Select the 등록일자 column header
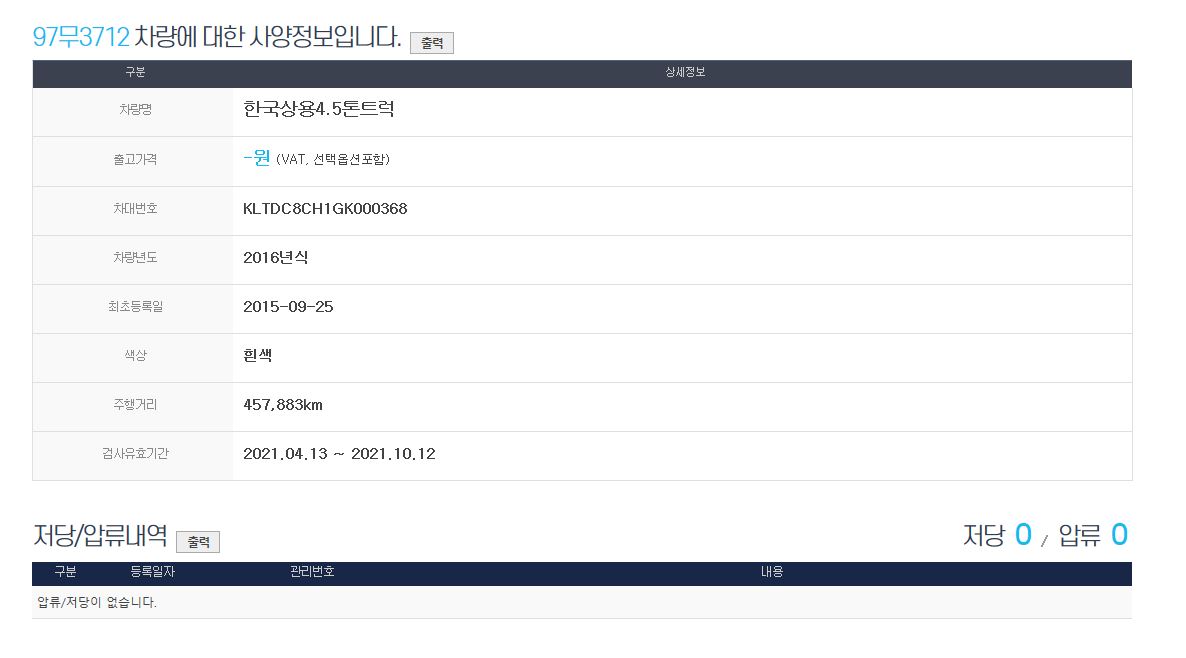Screen dimensions: 1186x658 152,572
